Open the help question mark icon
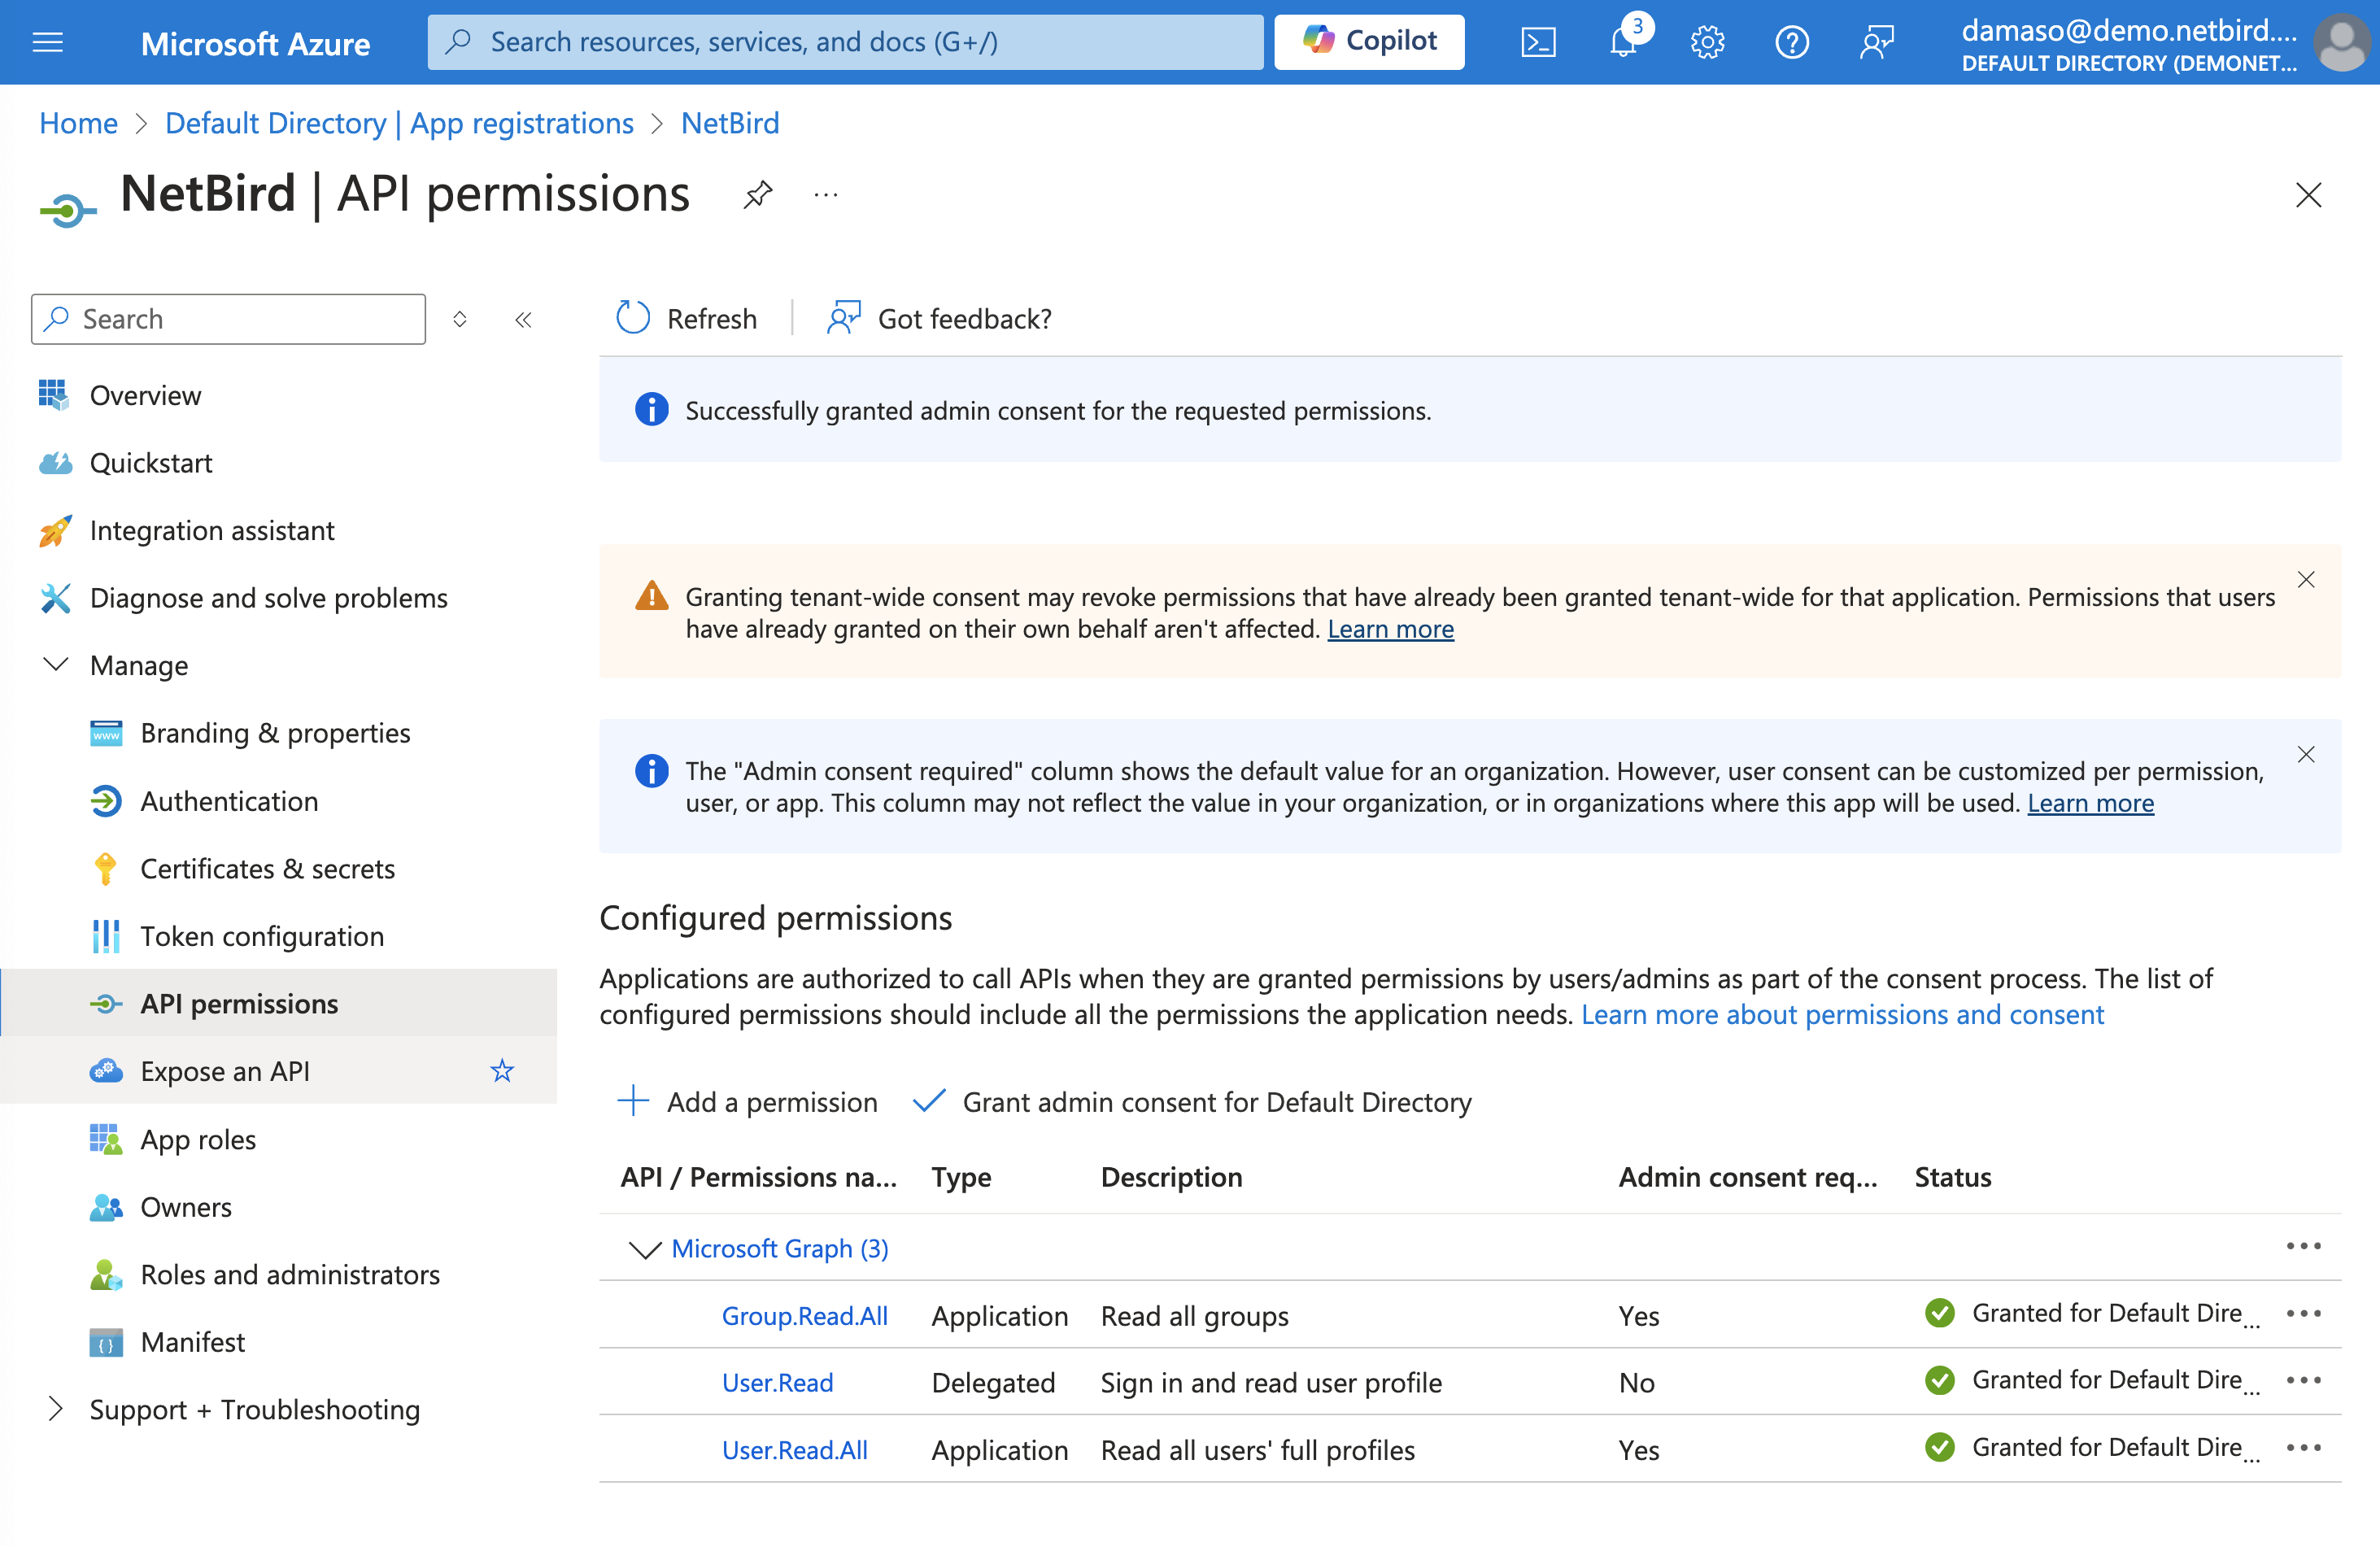Screen dimensions: 2380x1547 [x=1792, y=41]
